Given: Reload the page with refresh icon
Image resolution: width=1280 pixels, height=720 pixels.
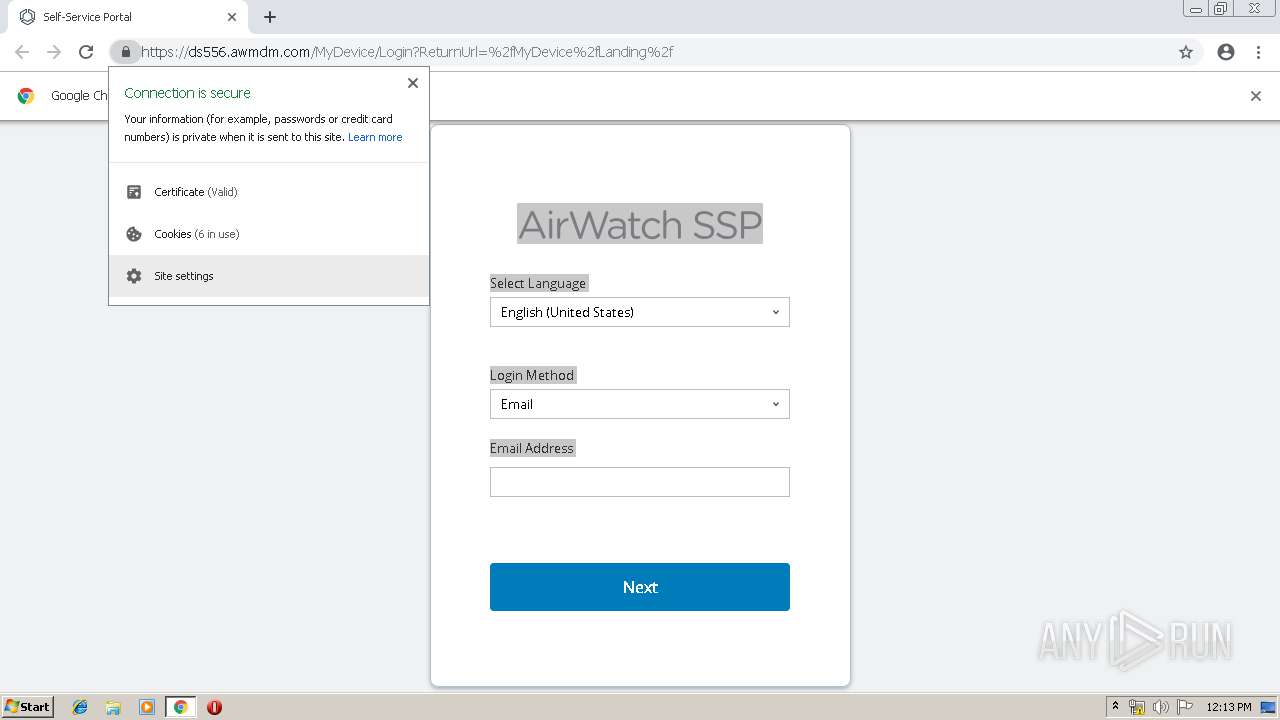Looking at the screenshot, I should (86, 52).
